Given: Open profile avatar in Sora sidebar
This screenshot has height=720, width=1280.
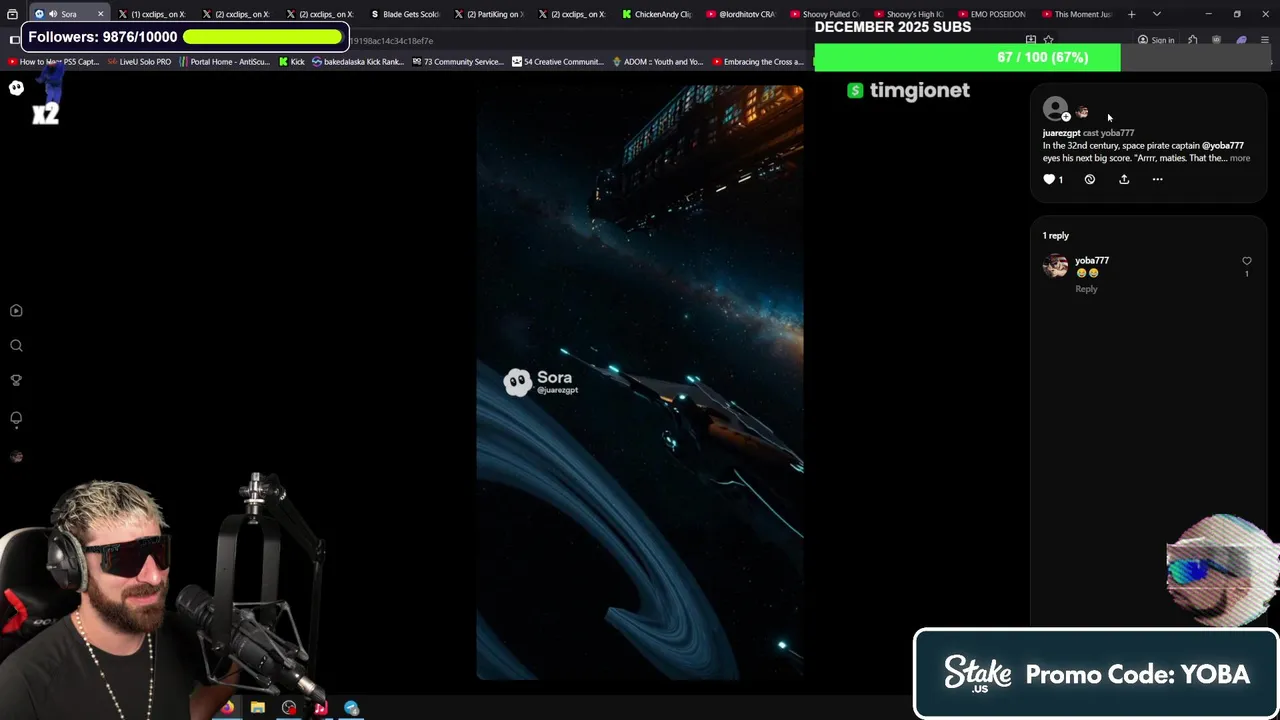Looking at the screenshot, I should click(x=16, y=456).
